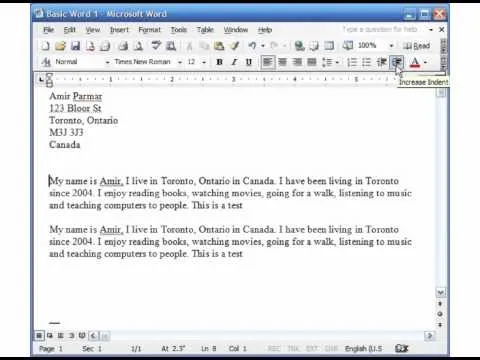480x360 pixels.
Task: Open the font size 12 dropdown
Action: tap(204, 62)
